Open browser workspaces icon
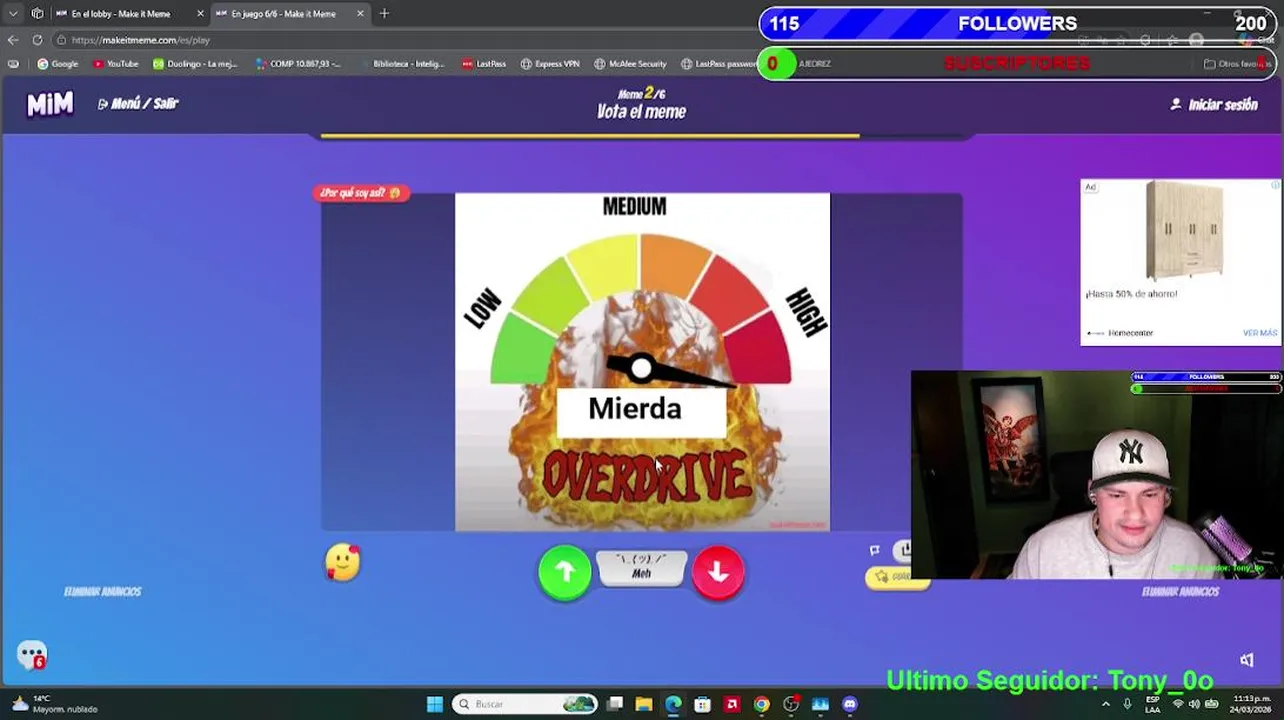 pos(37,14)
